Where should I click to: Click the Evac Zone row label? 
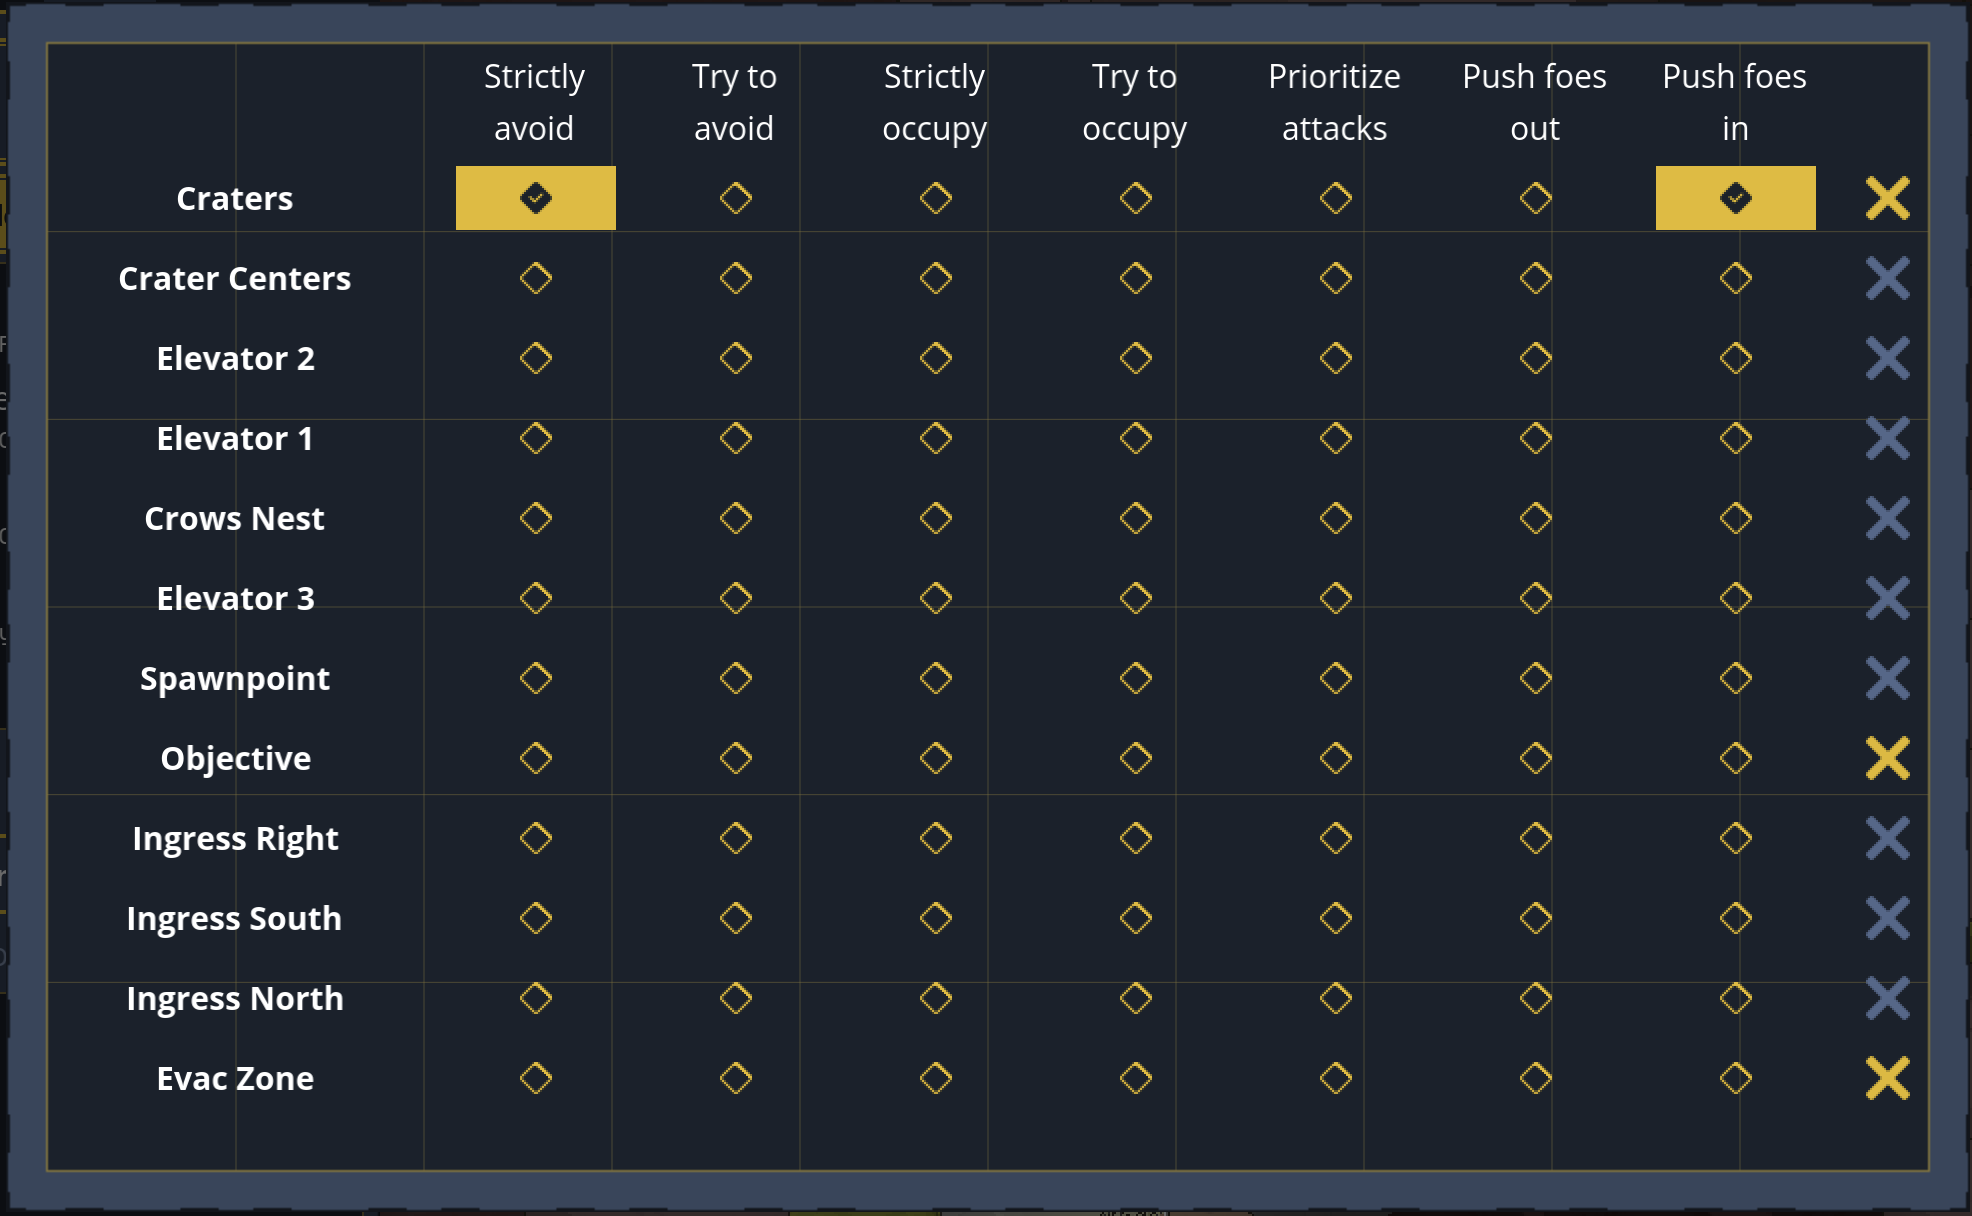coord(235,1078)
